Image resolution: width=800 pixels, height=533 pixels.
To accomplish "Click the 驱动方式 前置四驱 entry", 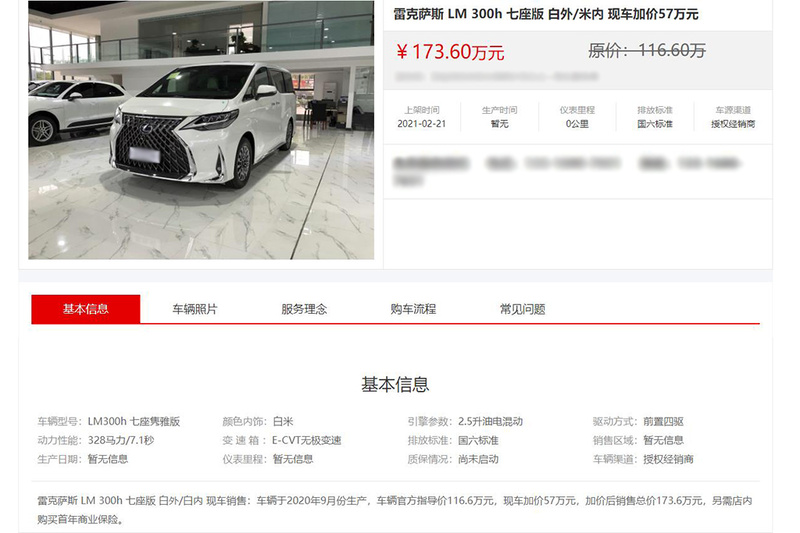I will tap(638, 421).
